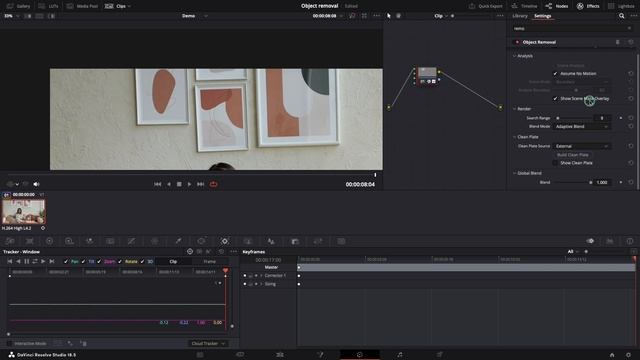Open the Color Wheels palette icon

coord(49,241)
